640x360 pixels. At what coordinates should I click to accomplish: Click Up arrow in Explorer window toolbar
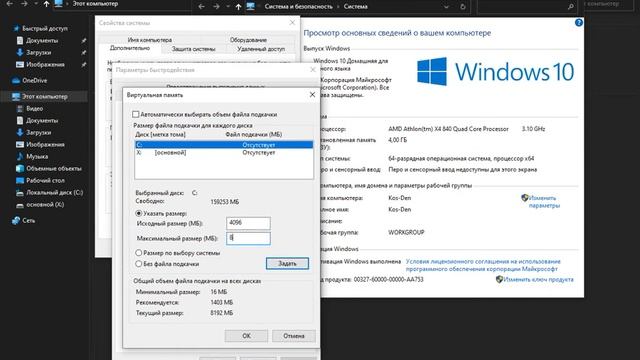tap(46, 4)
